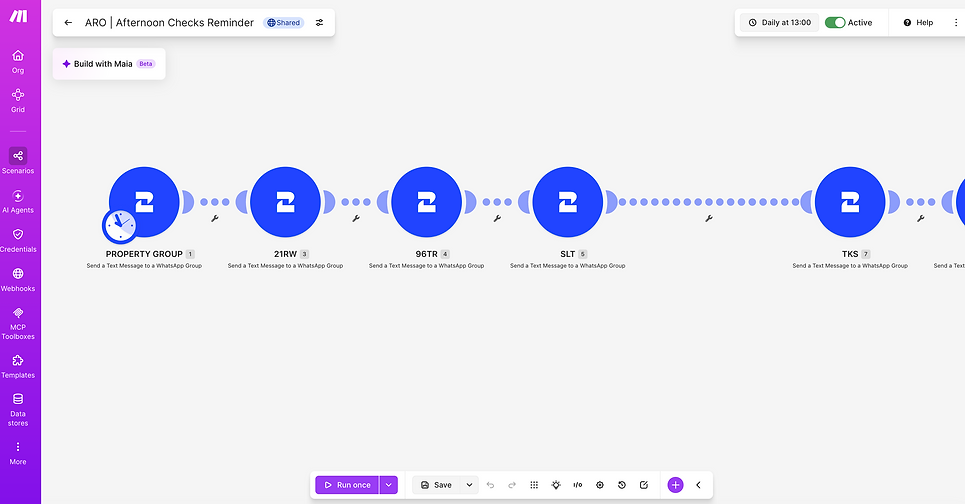Click the 21RW module label
Image resolution: width=965 pixels, height=504 pixels.
[286, 254]
